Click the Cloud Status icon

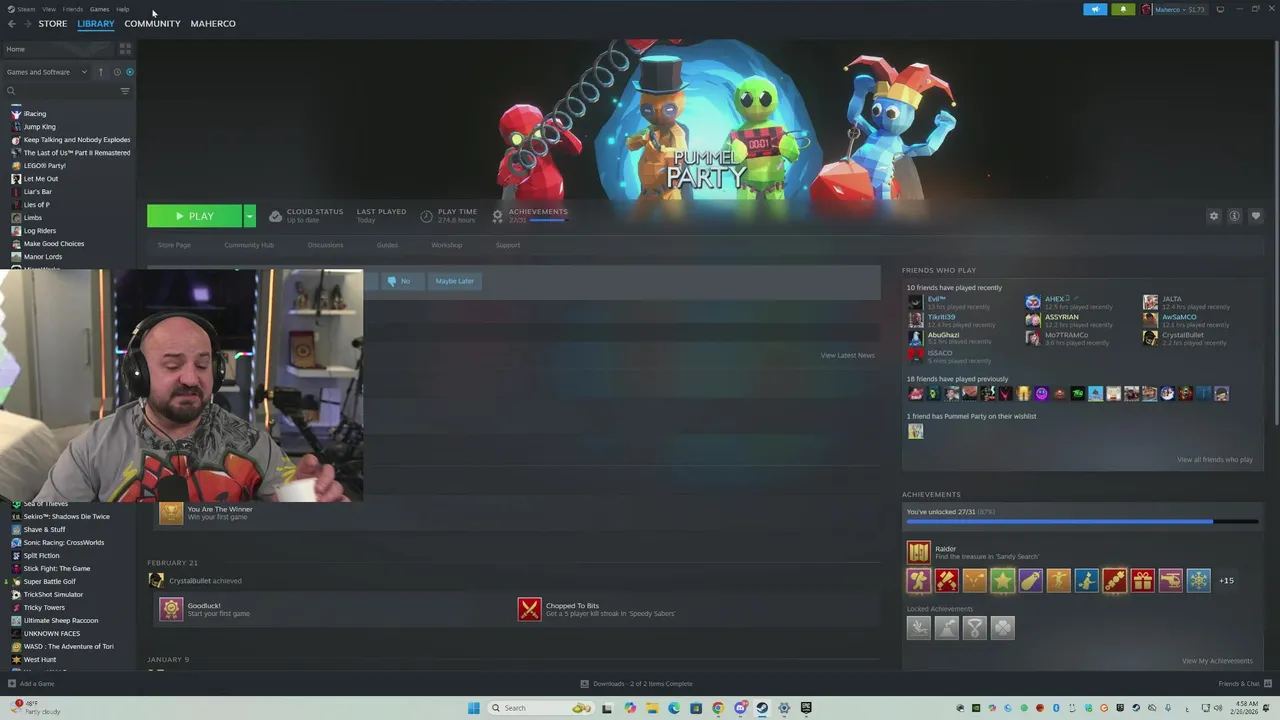pyautogui.click(x=275, y=216)
